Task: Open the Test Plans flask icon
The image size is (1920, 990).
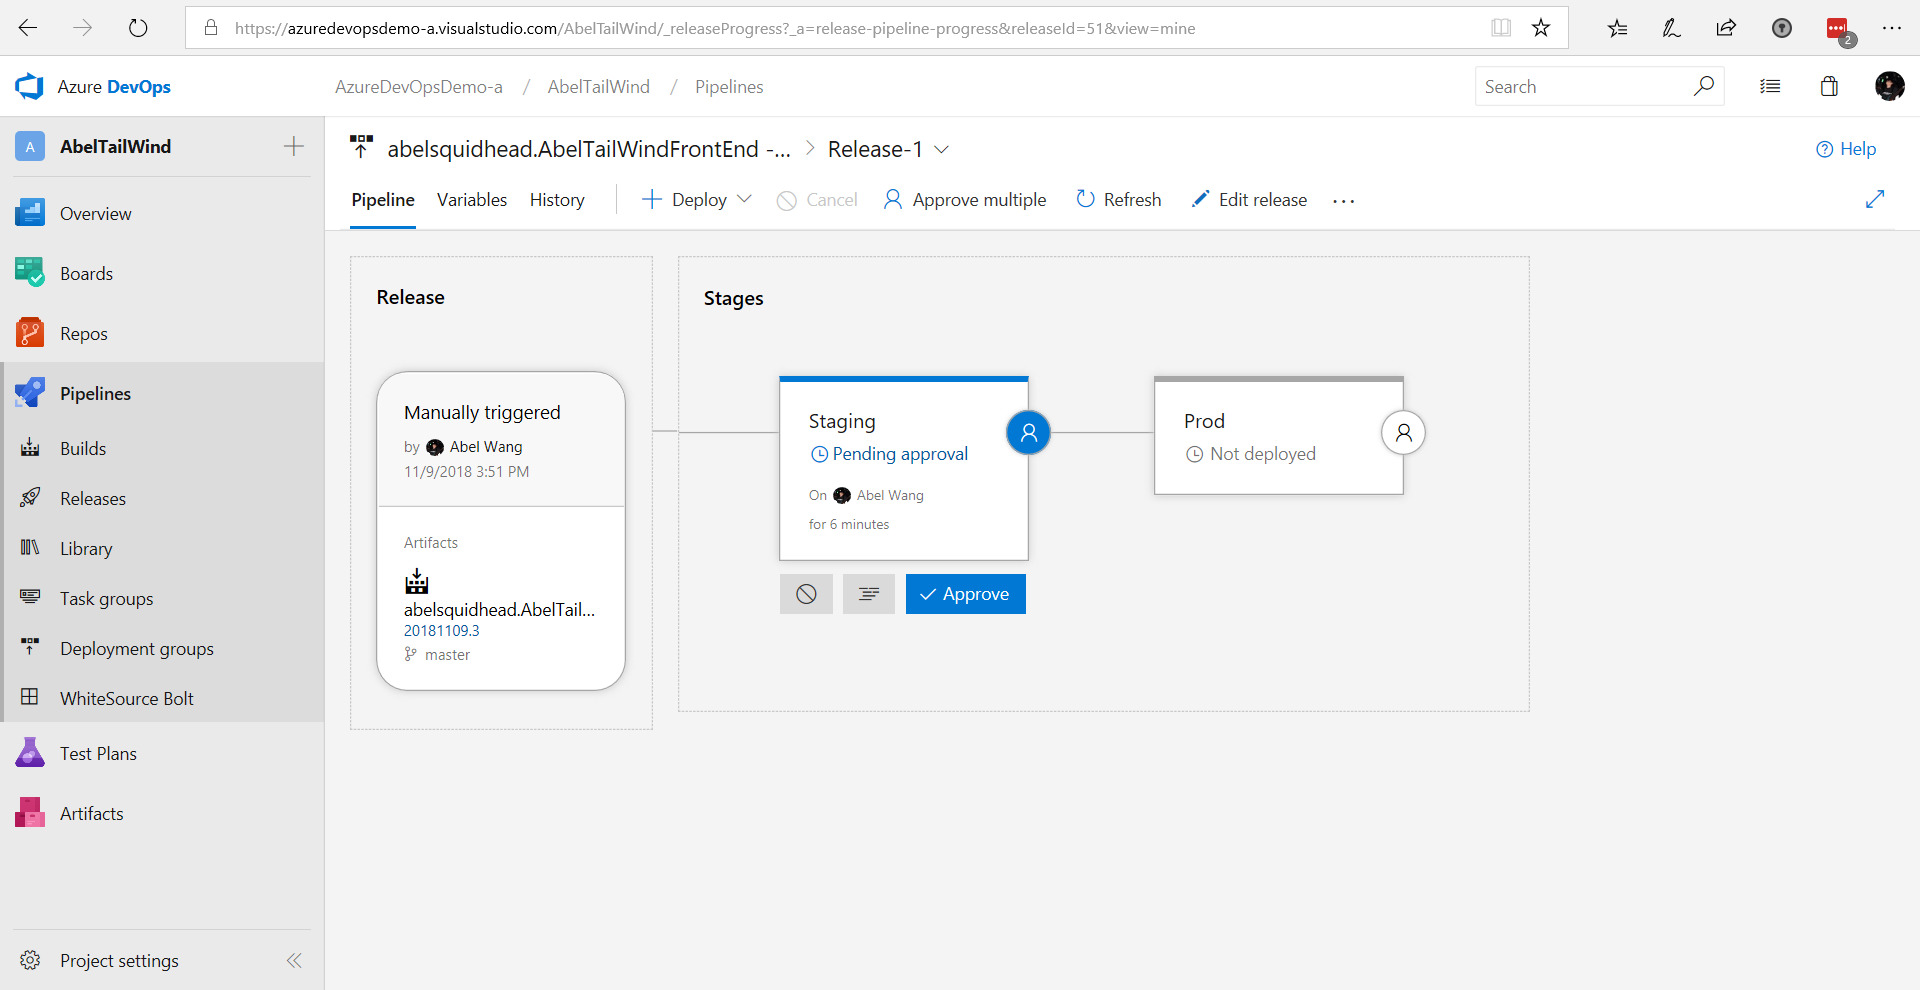Action: tap(30, 753)
